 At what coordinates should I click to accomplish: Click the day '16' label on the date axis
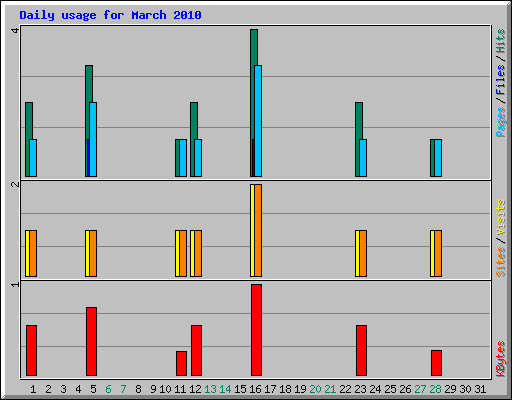point(255,389)
